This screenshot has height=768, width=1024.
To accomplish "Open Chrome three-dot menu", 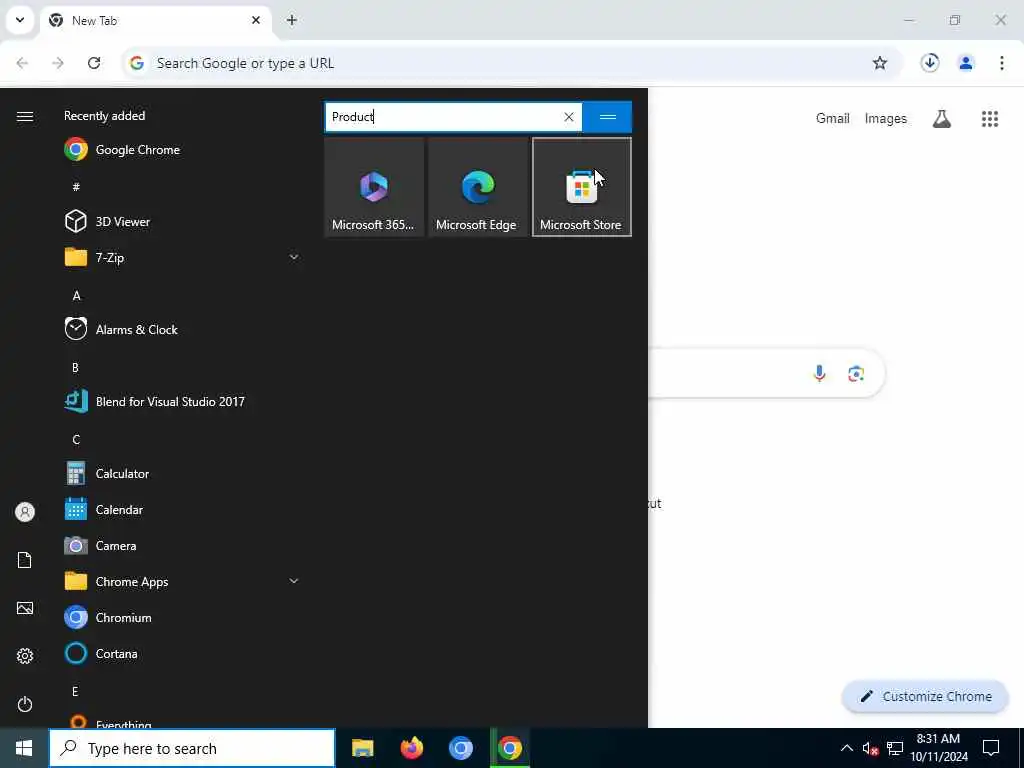I will pos(1001,63).
